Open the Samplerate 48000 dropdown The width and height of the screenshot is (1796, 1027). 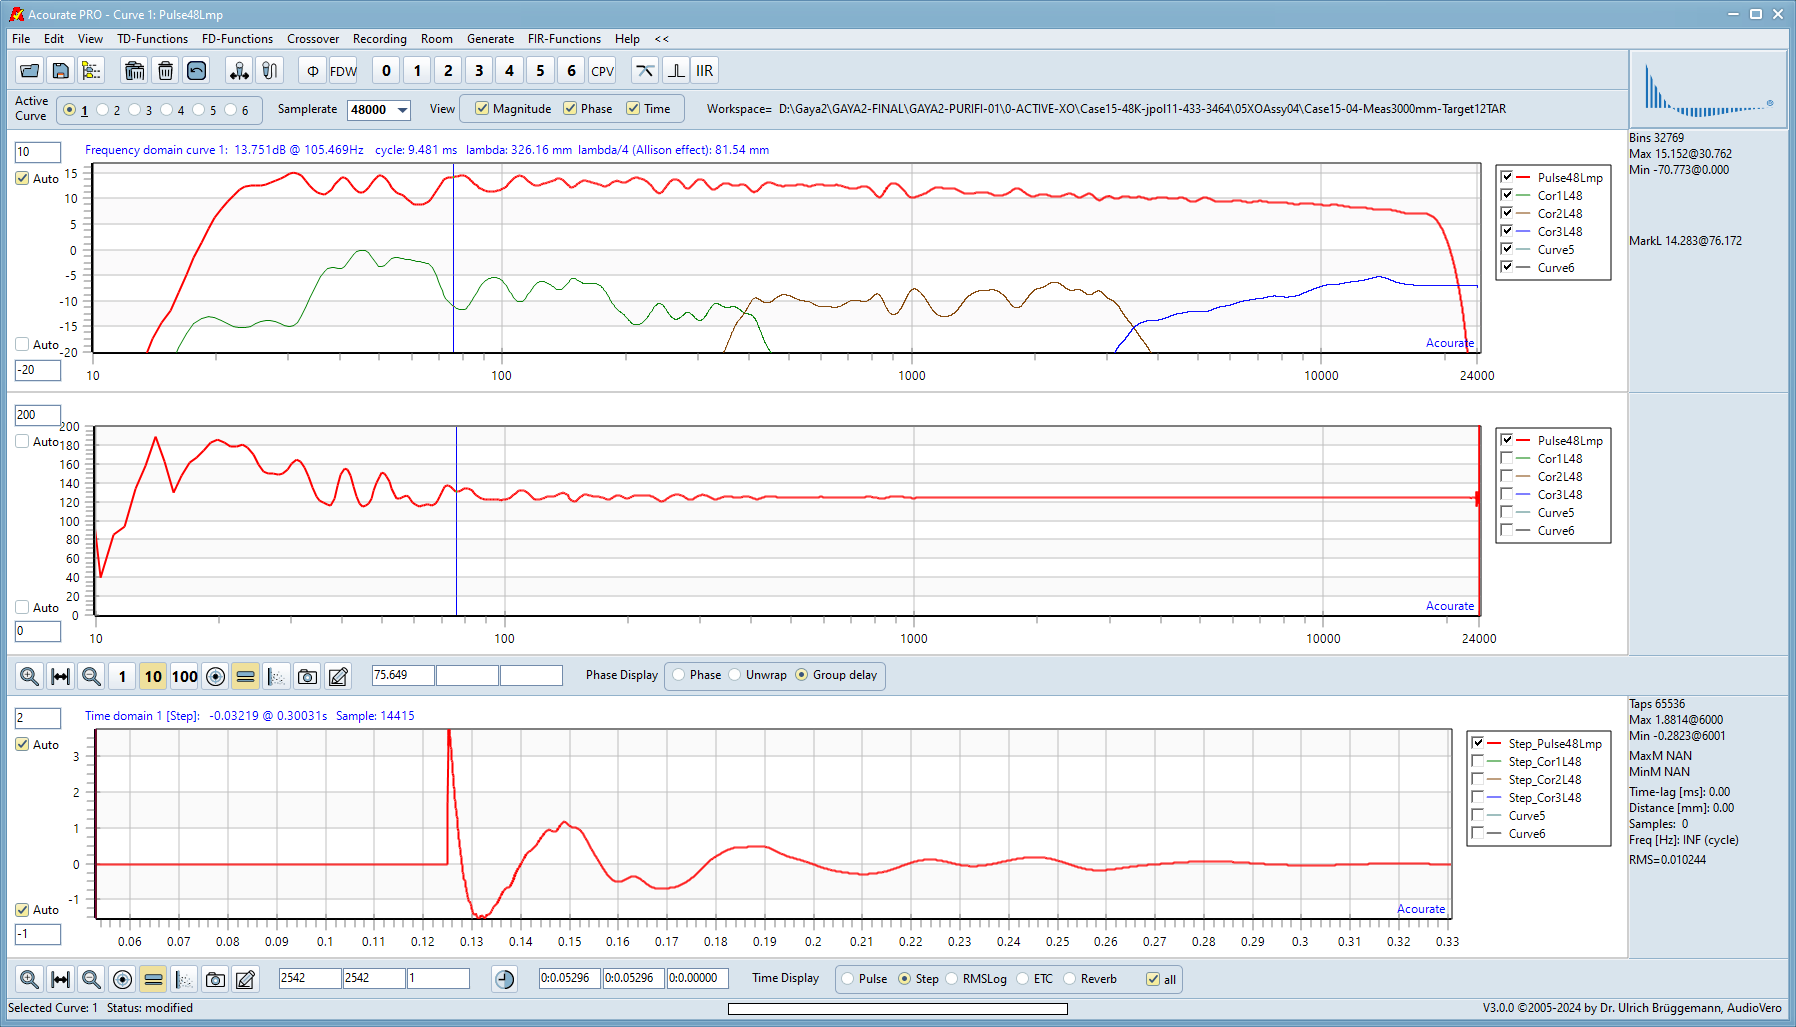pos(402,110)
